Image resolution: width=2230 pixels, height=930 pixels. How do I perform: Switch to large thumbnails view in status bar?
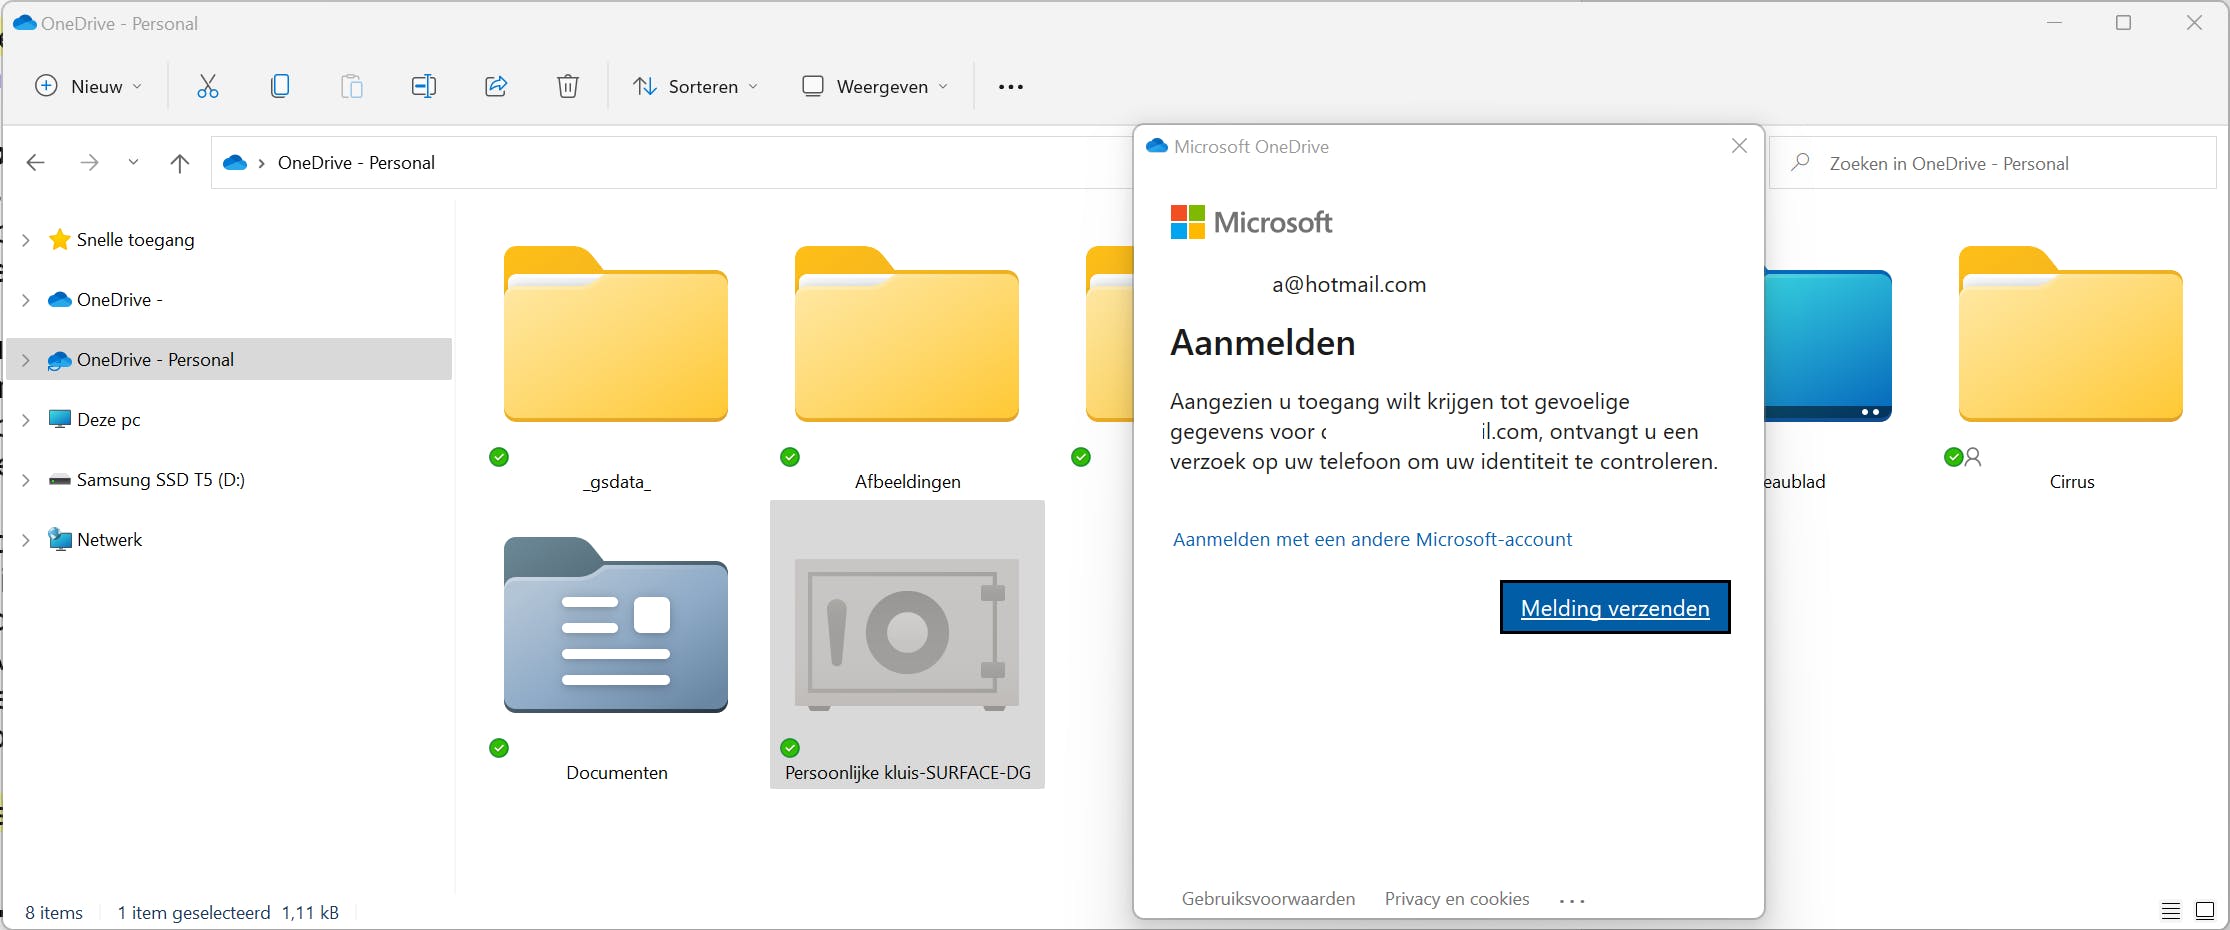[2205, 911]
